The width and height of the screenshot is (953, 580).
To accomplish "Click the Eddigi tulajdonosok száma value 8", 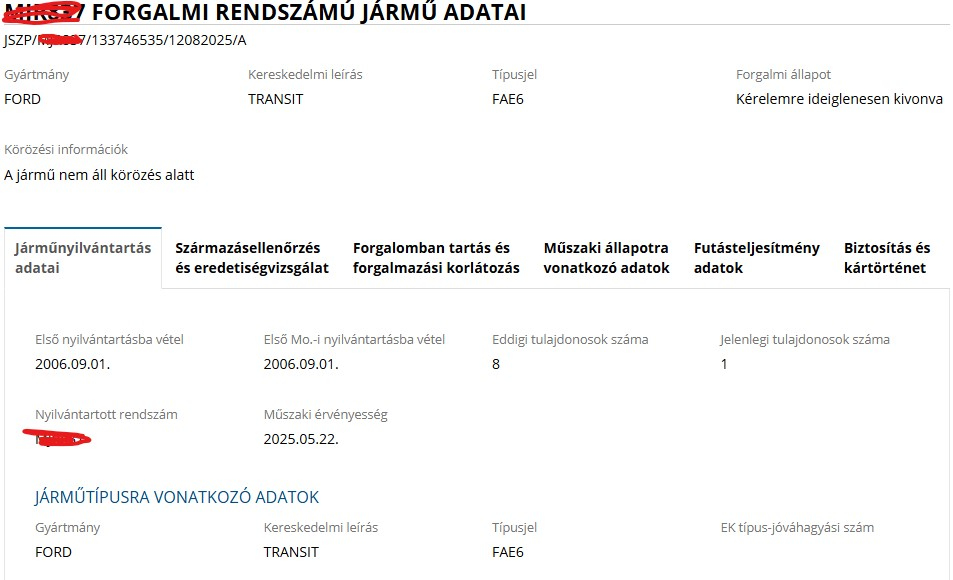I will [x=496, y=364].
